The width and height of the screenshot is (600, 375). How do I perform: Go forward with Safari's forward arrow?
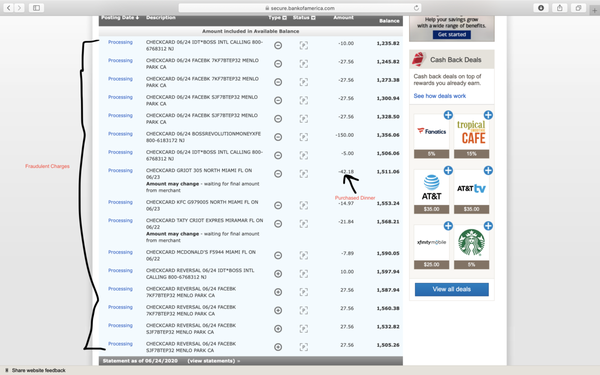tap(19, 8)
